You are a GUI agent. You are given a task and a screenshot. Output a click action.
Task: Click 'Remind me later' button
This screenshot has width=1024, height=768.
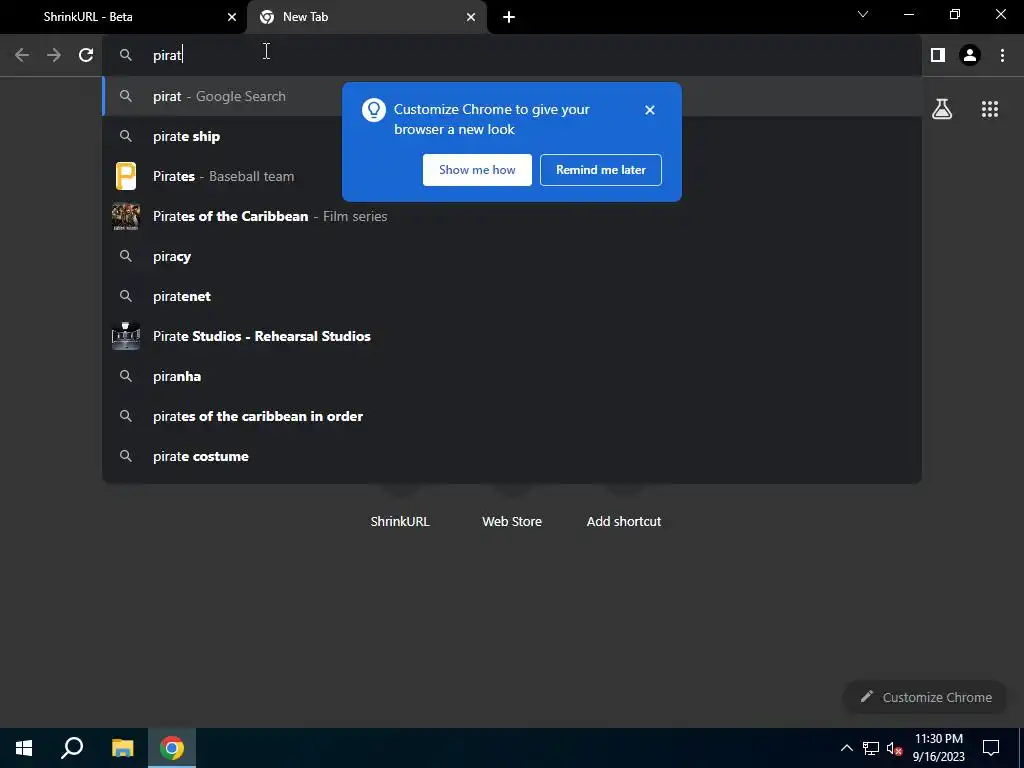[x=601, y=170]
